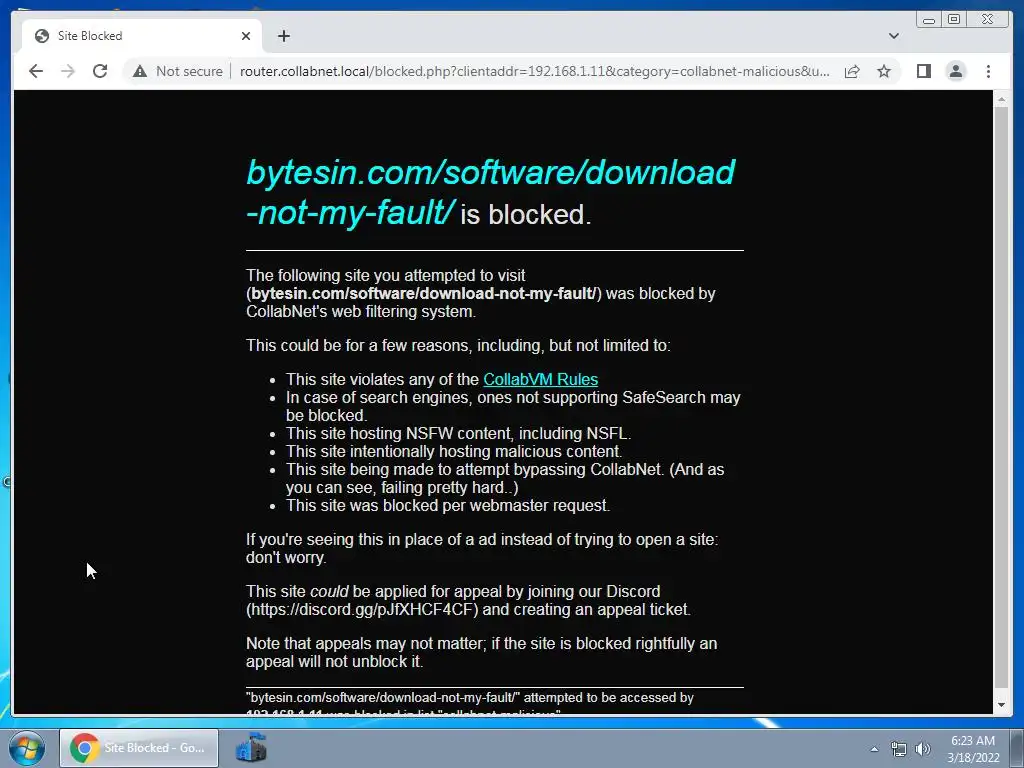Click the bold blocked URL in the paragraph
1024x768 pixels.
pos(423,294)
